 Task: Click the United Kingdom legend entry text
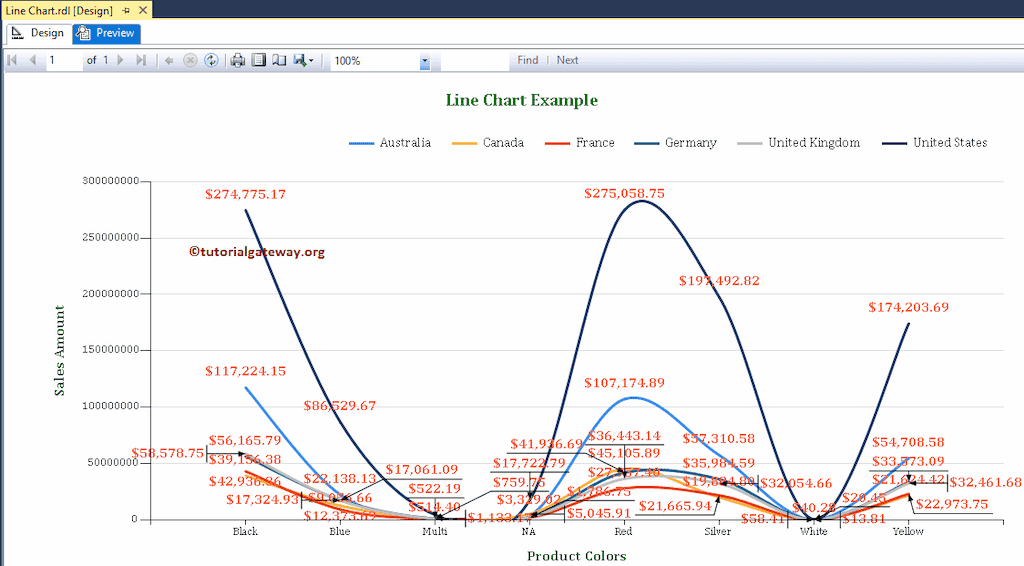(x=814, y=142)
